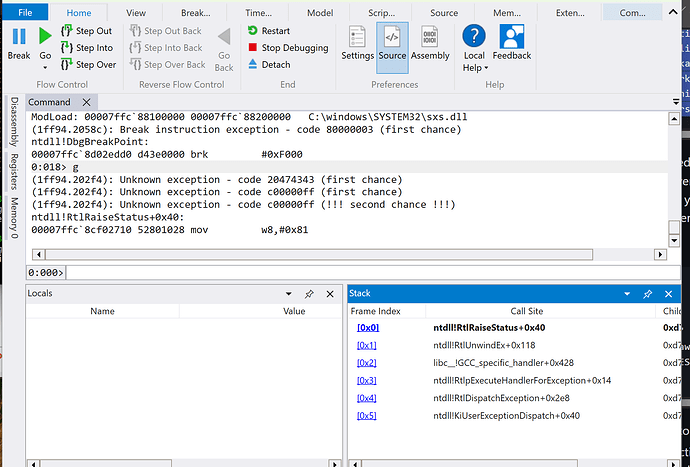Open stack frame [0x4] link
This screenshot has height=467, width=690.
click(367, 398)
